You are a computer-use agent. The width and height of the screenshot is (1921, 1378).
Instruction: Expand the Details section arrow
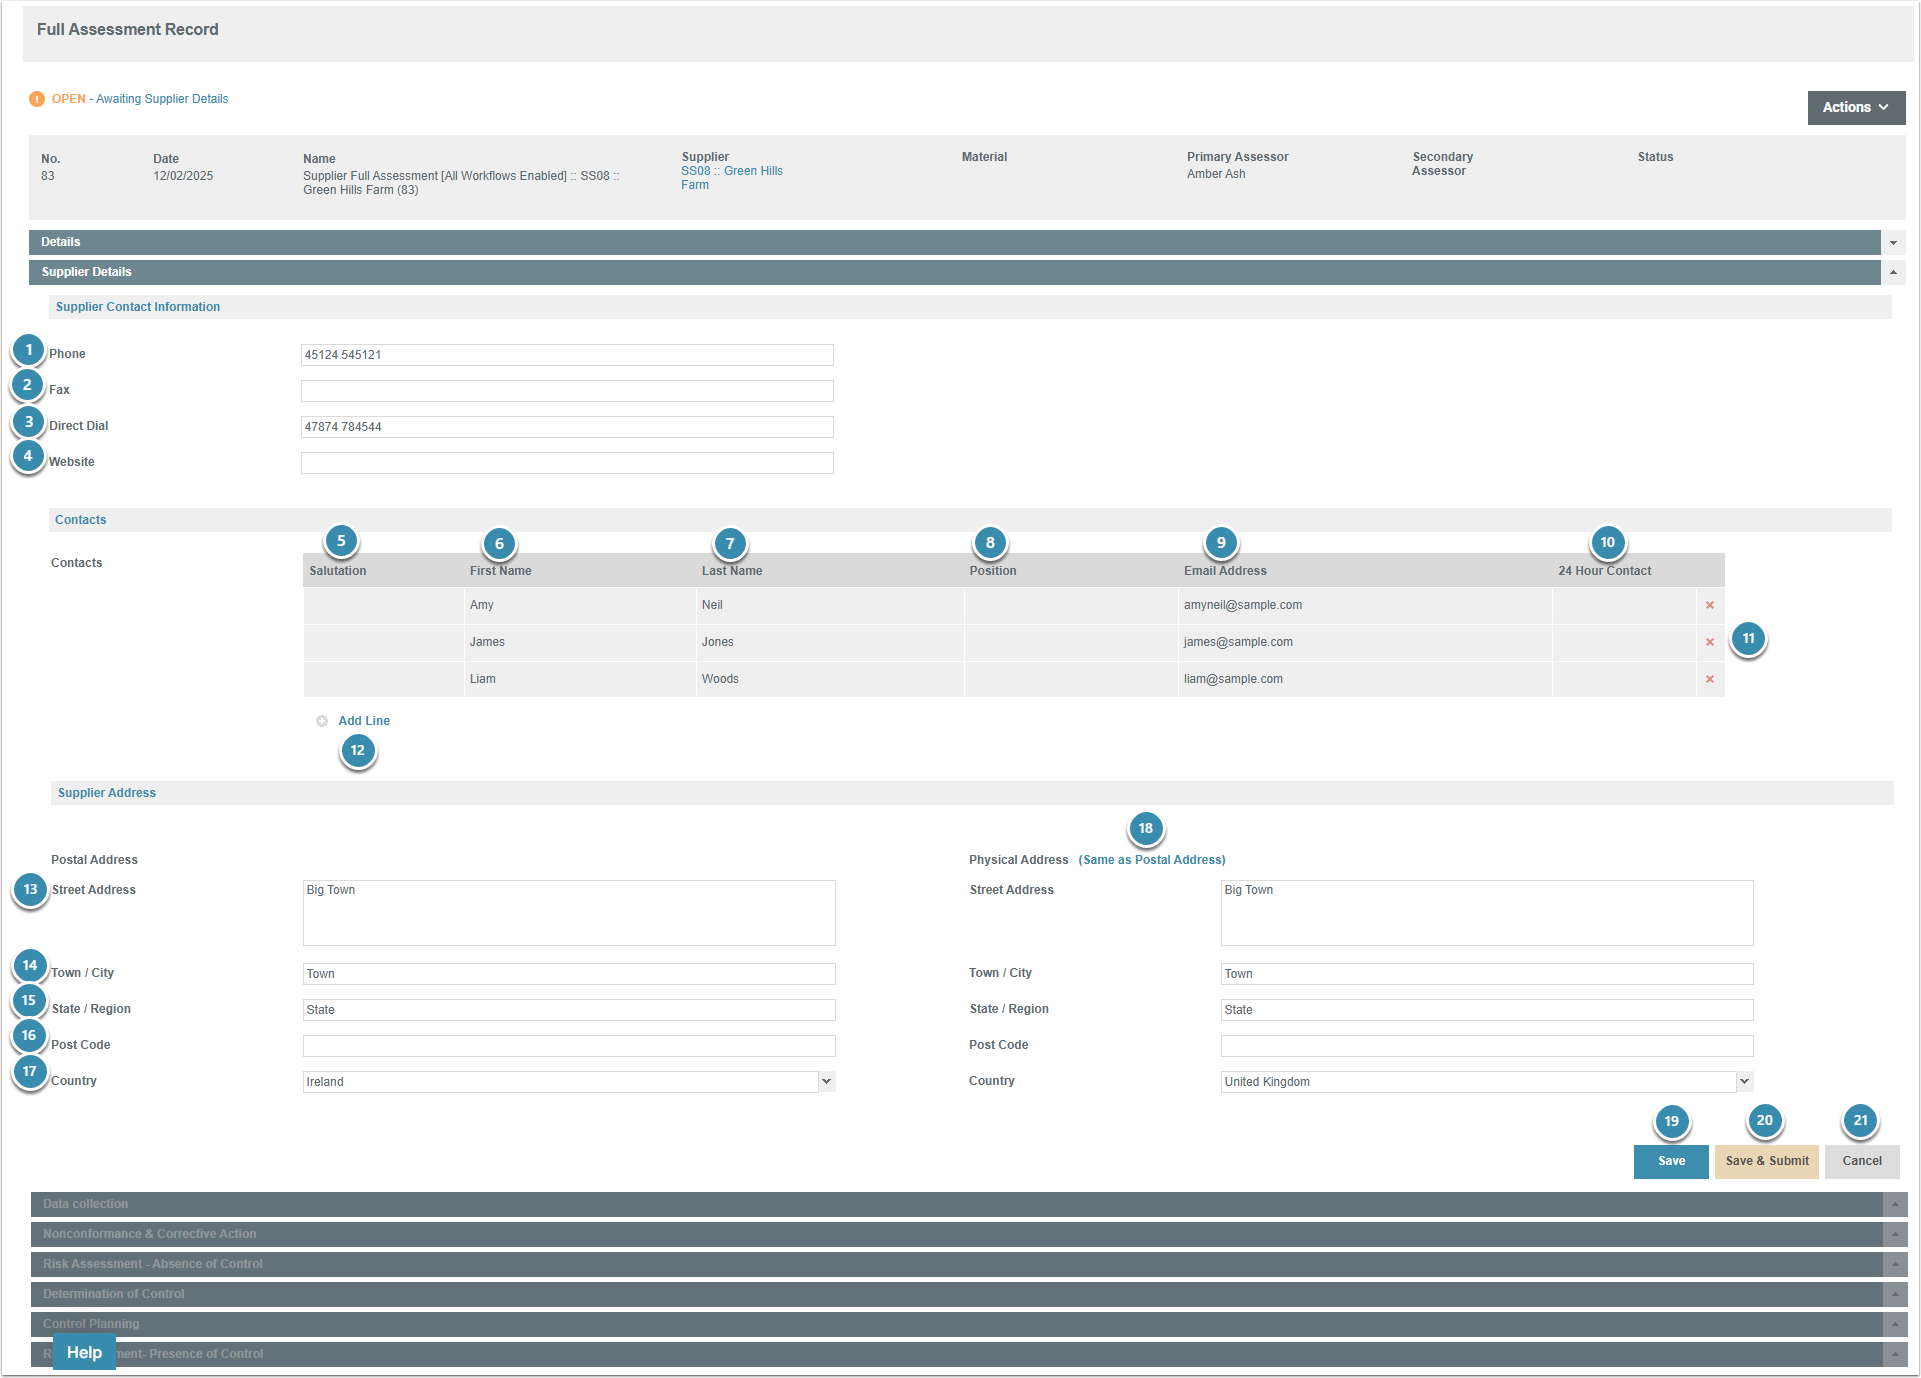pyautogui.click(x=1893, y=242)
